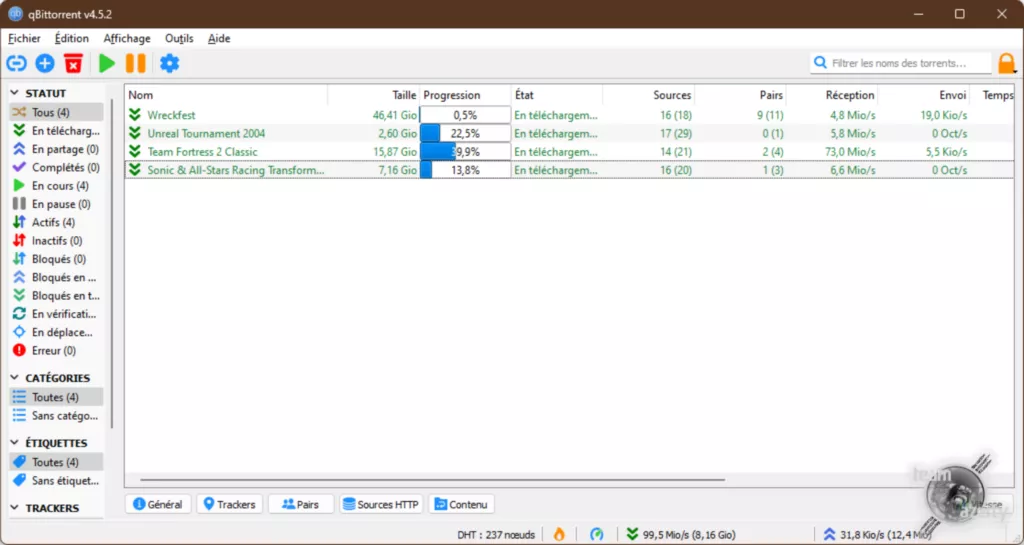
Task: Click the horizontal scrollbar of torrent list
Action: click(432, 480)
